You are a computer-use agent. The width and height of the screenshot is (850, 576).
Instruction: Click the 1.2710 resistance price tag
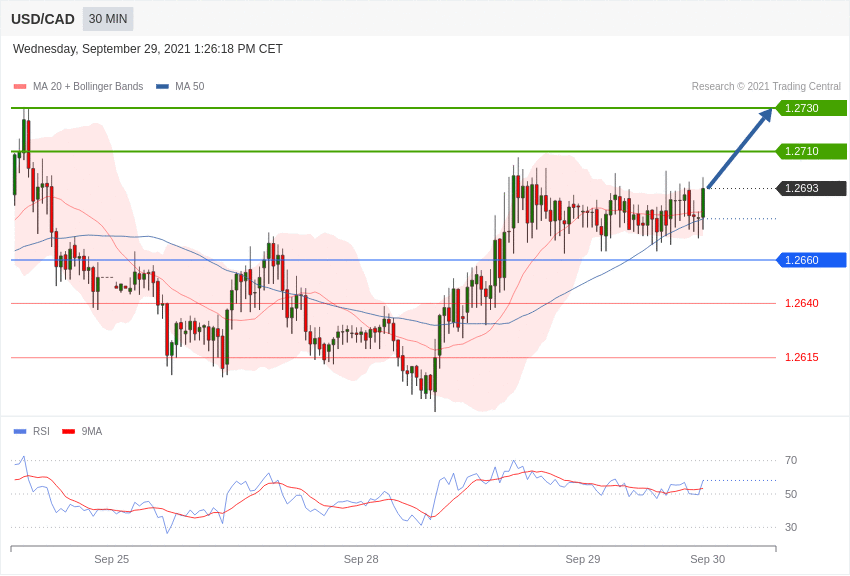[812, 151]
